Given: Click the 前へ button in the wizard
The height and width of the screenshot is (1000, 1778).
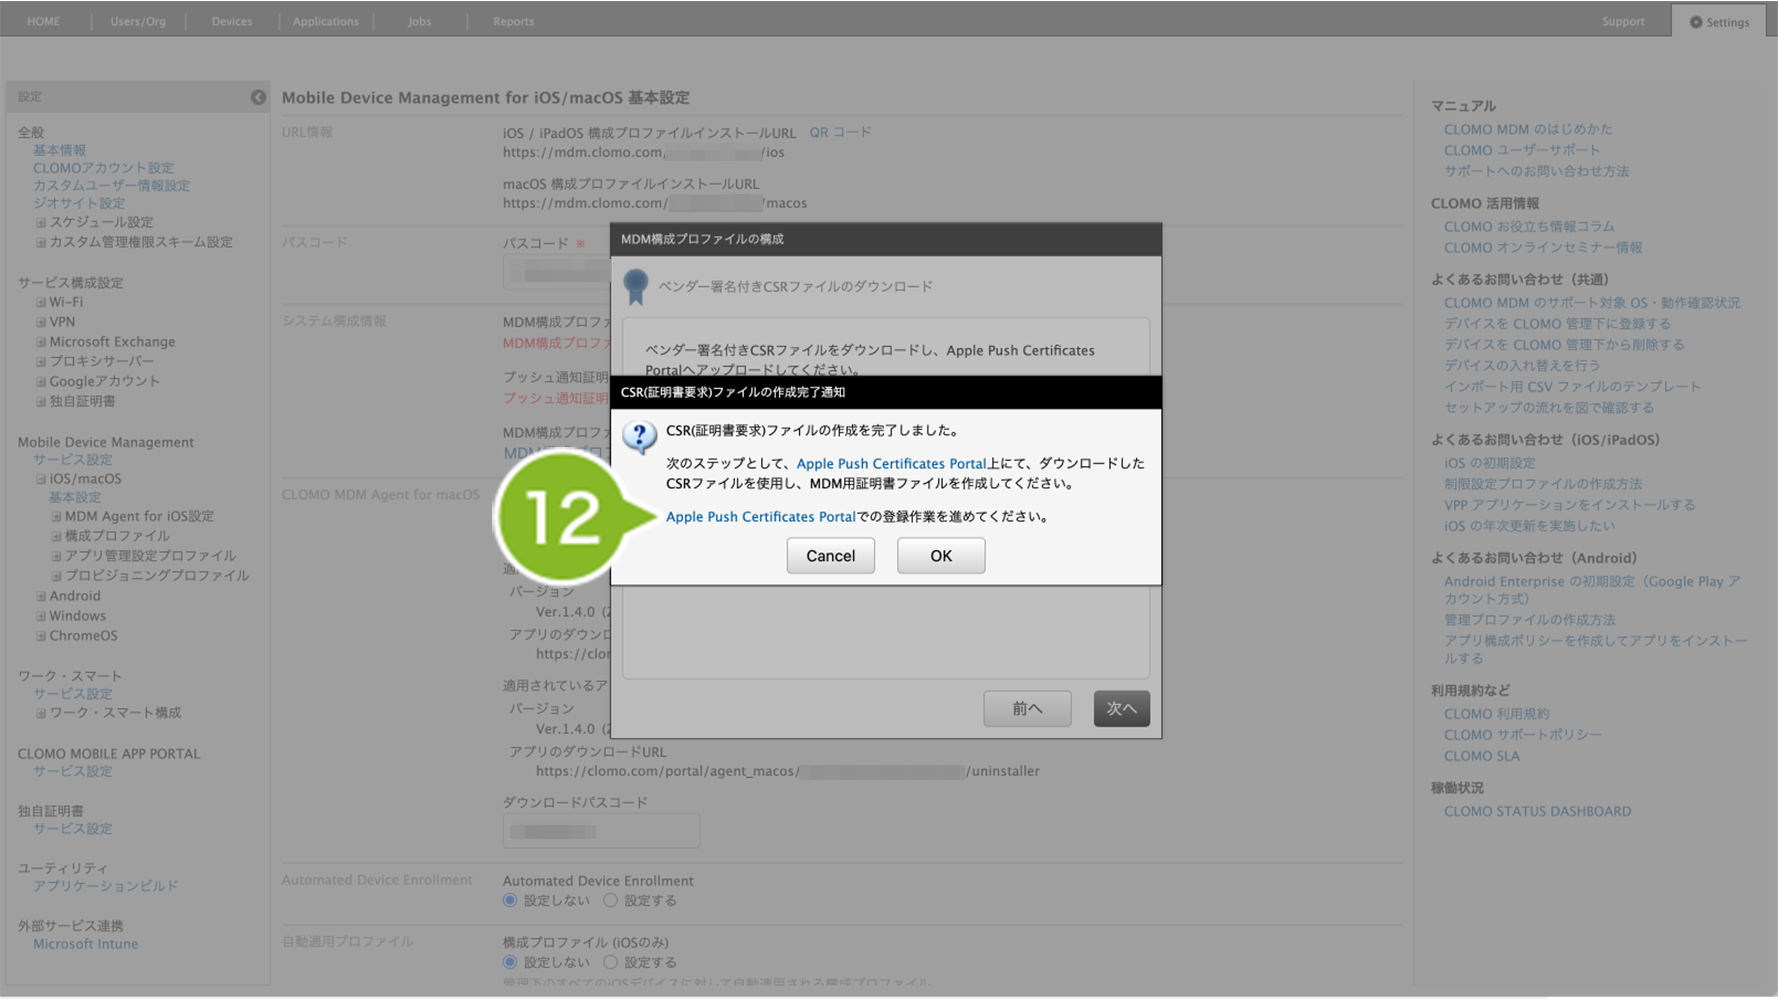Looking at the screenshot, I should 1027,709.
